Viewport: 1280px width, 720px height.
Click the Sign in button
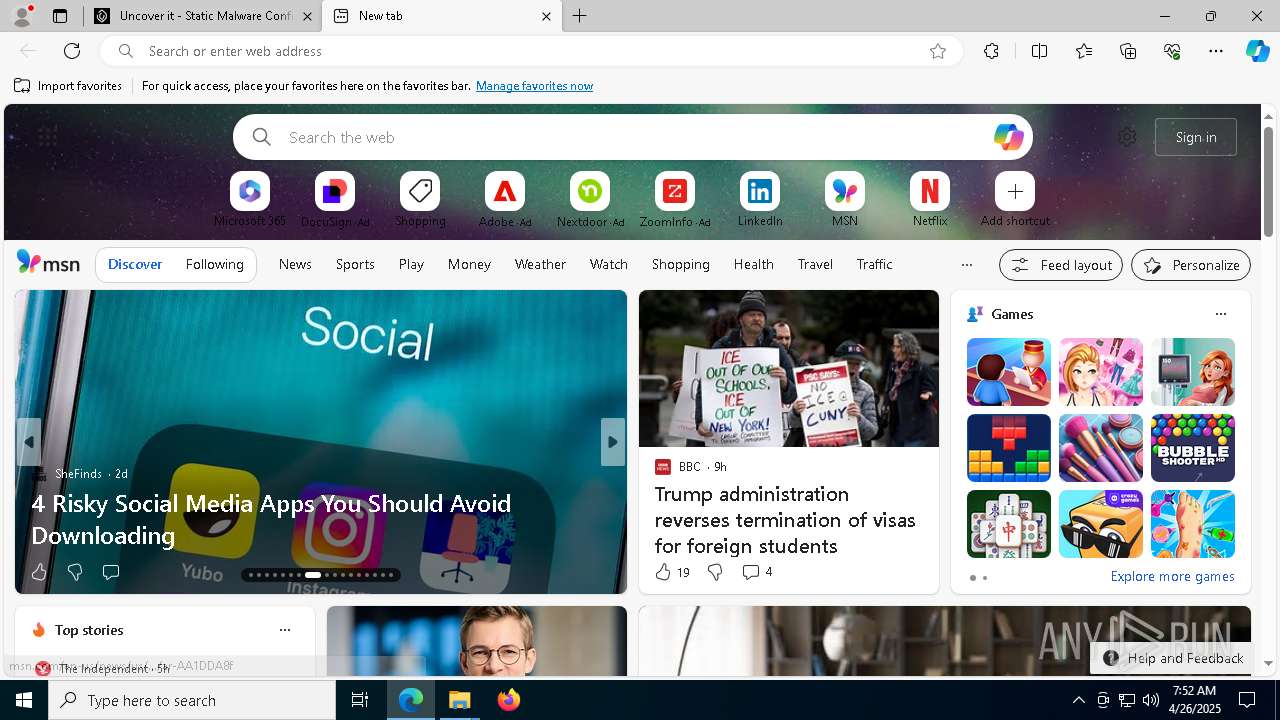1196,137
